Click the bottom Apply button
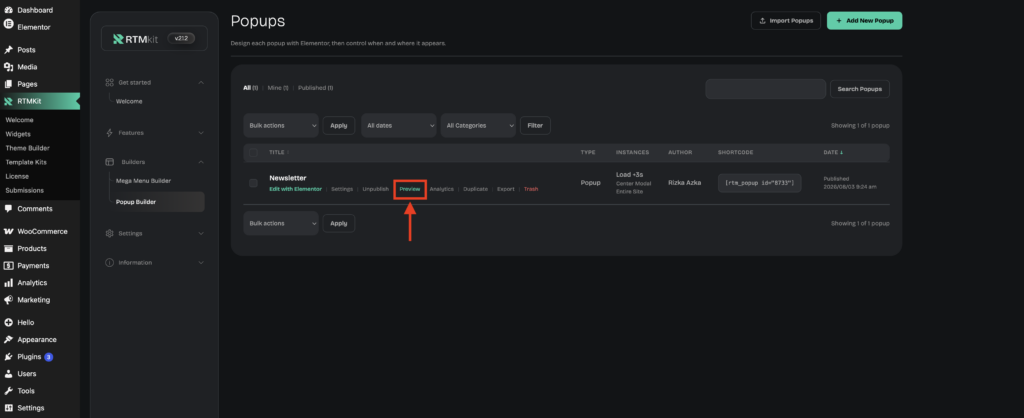The width and height of the screenshot is (1024, 418). tap(339, 223)
